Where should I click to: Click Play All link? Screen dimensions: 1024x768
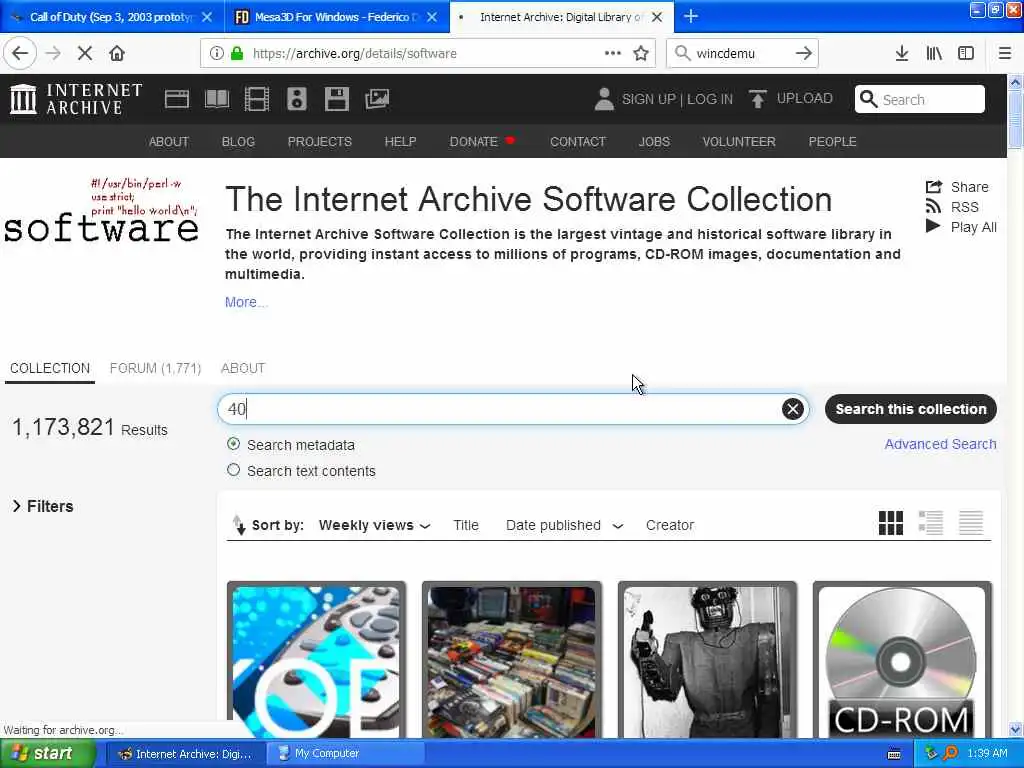pyautogui.click(x=961, y=227)
